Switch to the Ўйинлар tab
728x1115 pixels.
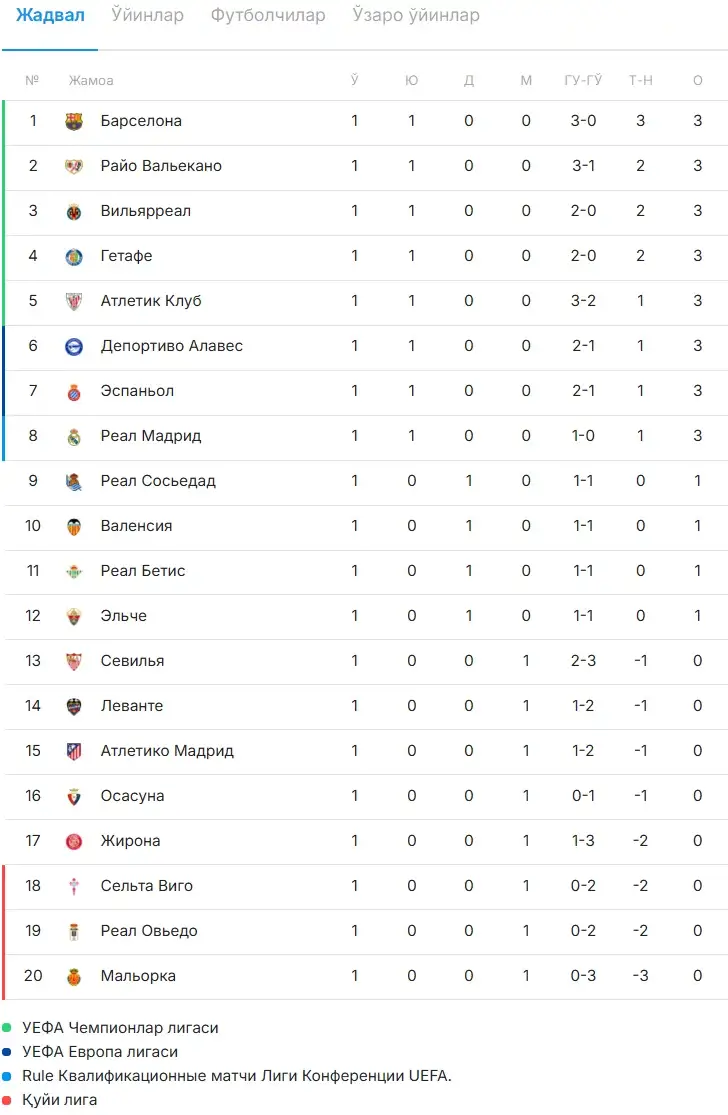pyautogui.click(x=147, y=15)
